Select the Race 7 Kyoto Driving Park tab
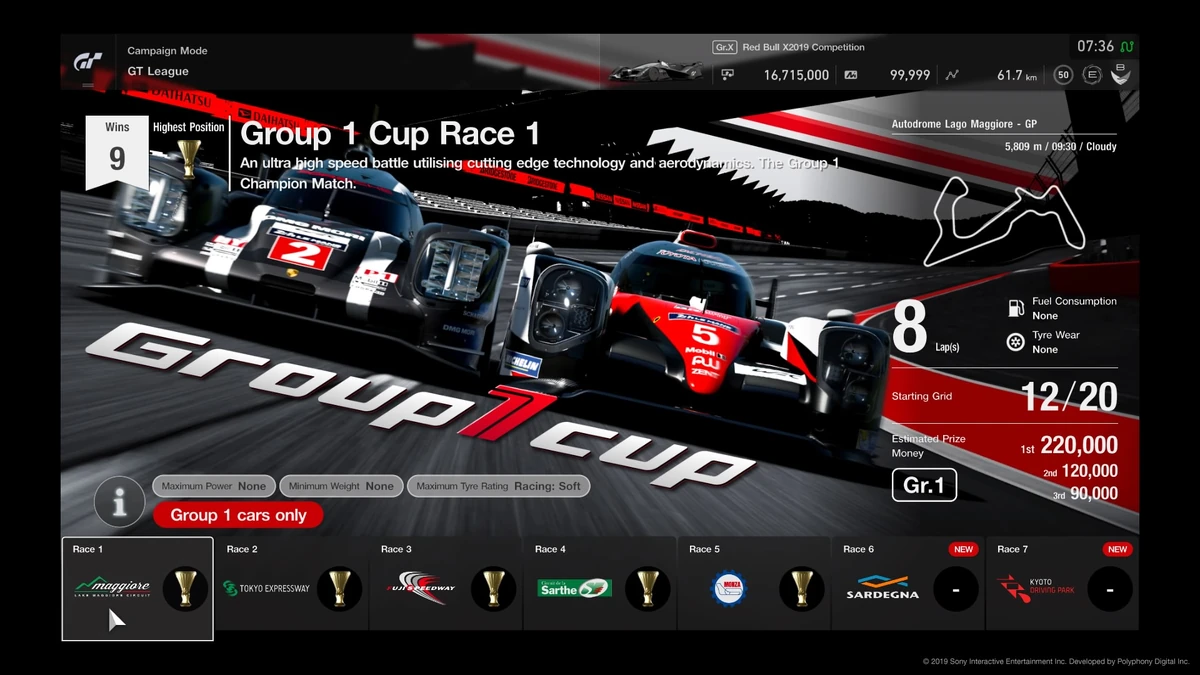This screenshot has width=1200, height=675. (x=1062, y=589)
